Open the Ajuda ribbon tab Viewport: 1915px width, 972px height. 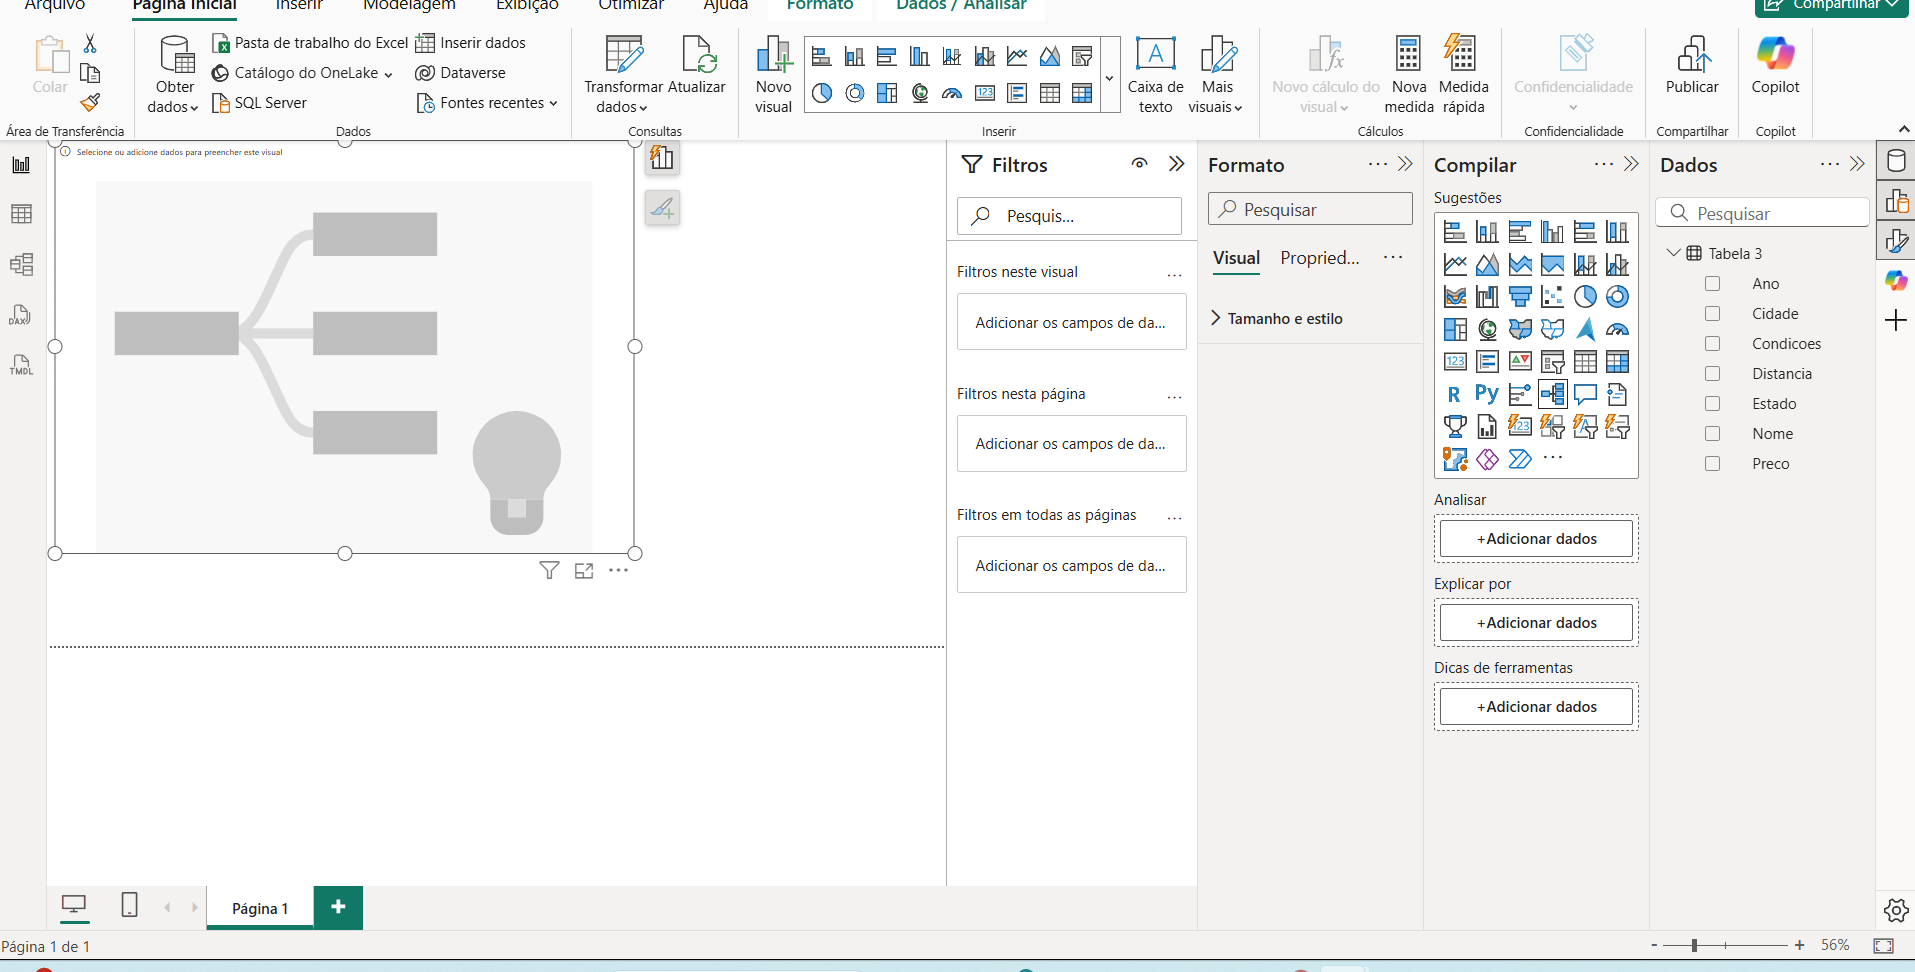[726, 5]
